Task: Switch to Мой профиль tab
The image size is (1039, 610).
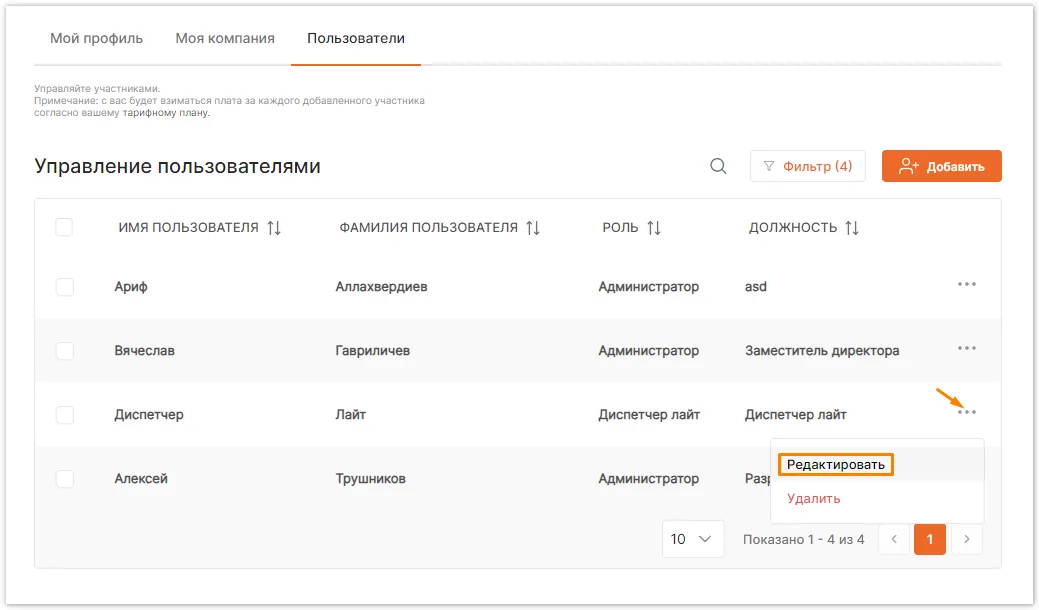Action: [x=97, y=38]
